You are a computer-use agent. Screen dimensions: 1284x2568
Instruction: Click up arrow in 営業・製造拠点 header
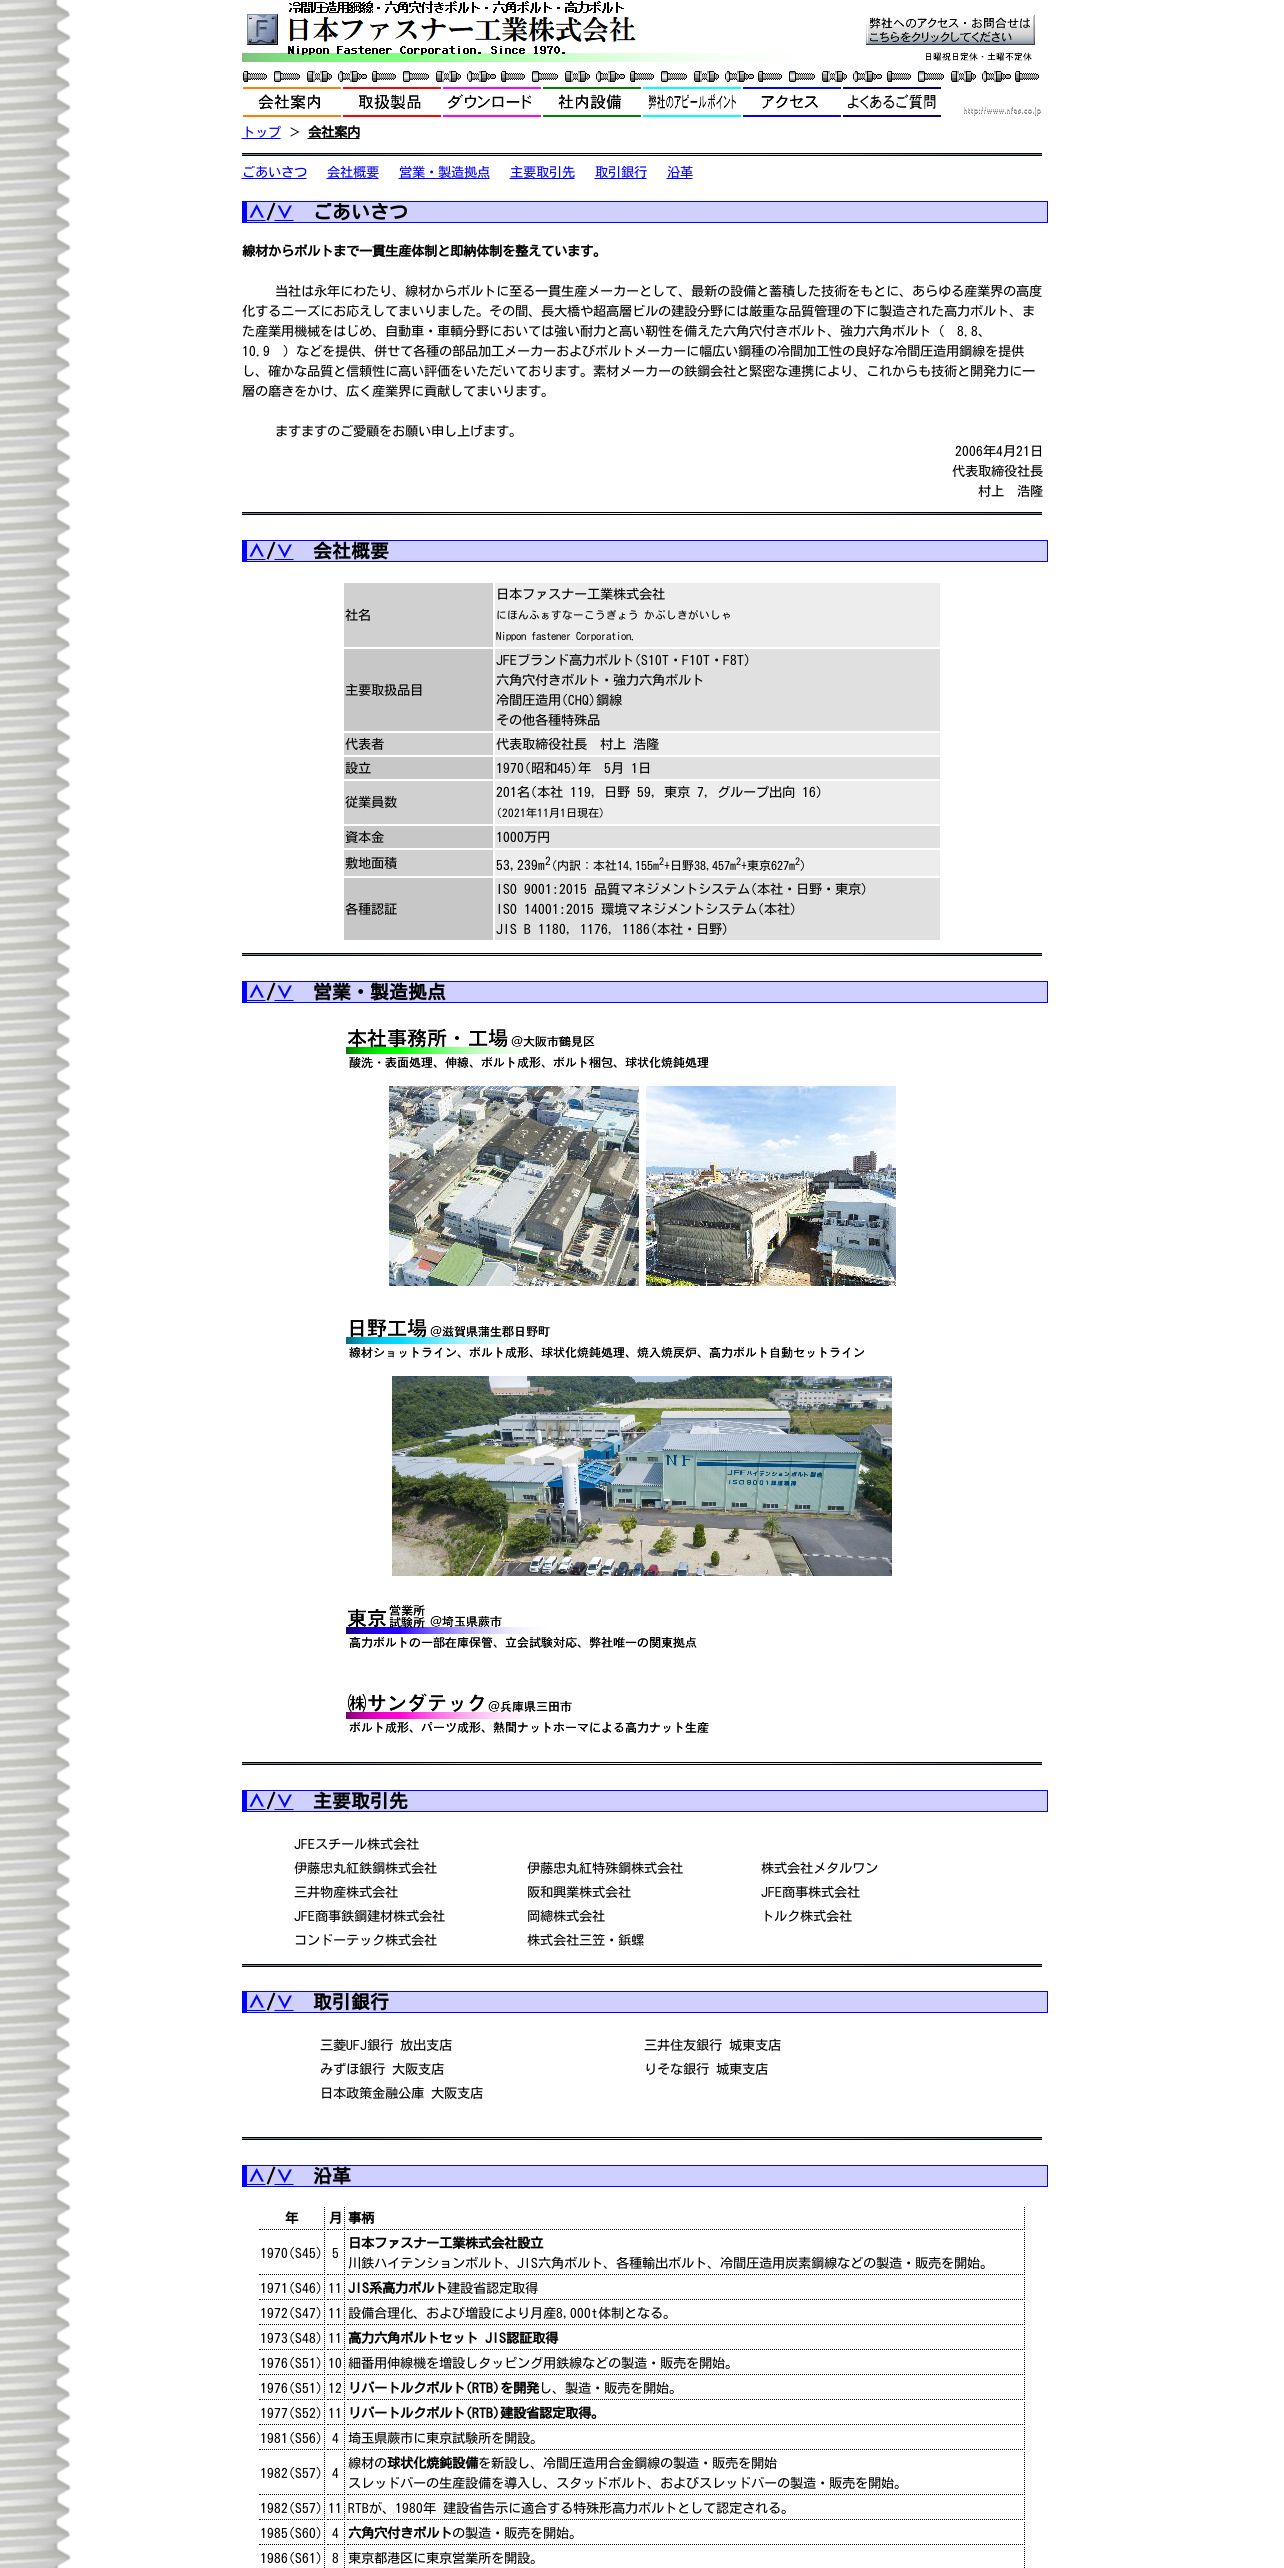(x=257, y=992)
